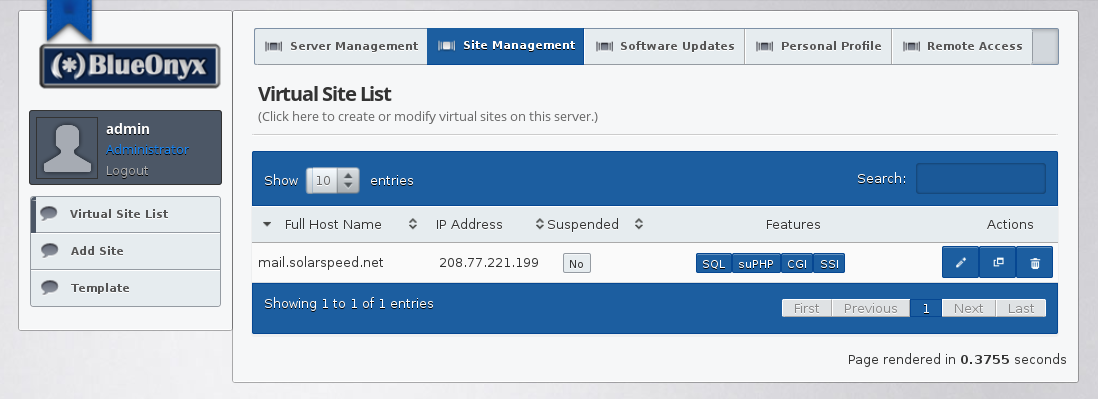Click the CGI feature badge
This screenshot has width=1098, height=399.
coord(797,263)
